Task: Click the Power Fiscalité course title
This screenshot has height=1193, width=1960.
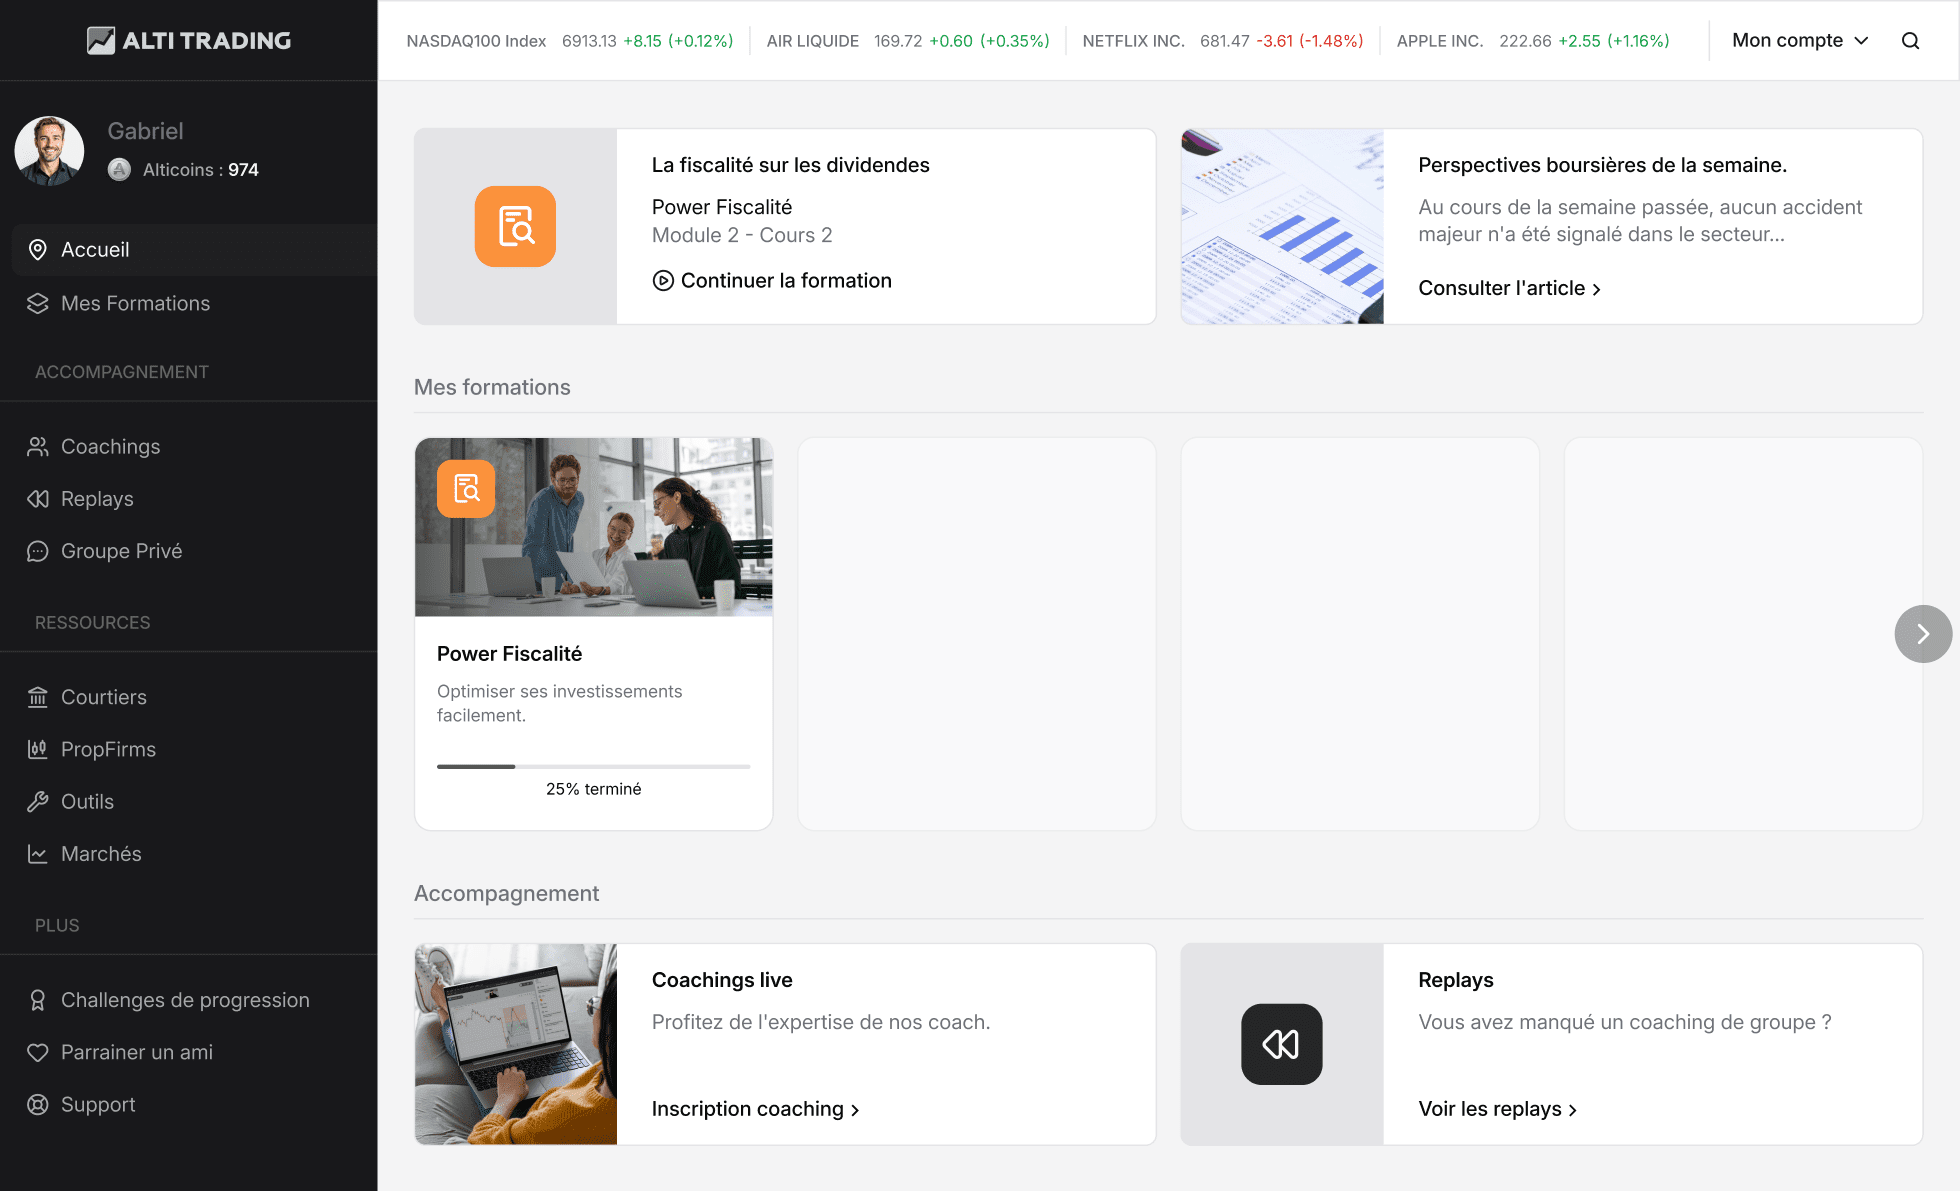Action: pyautogui.click(x=509, y=654)
